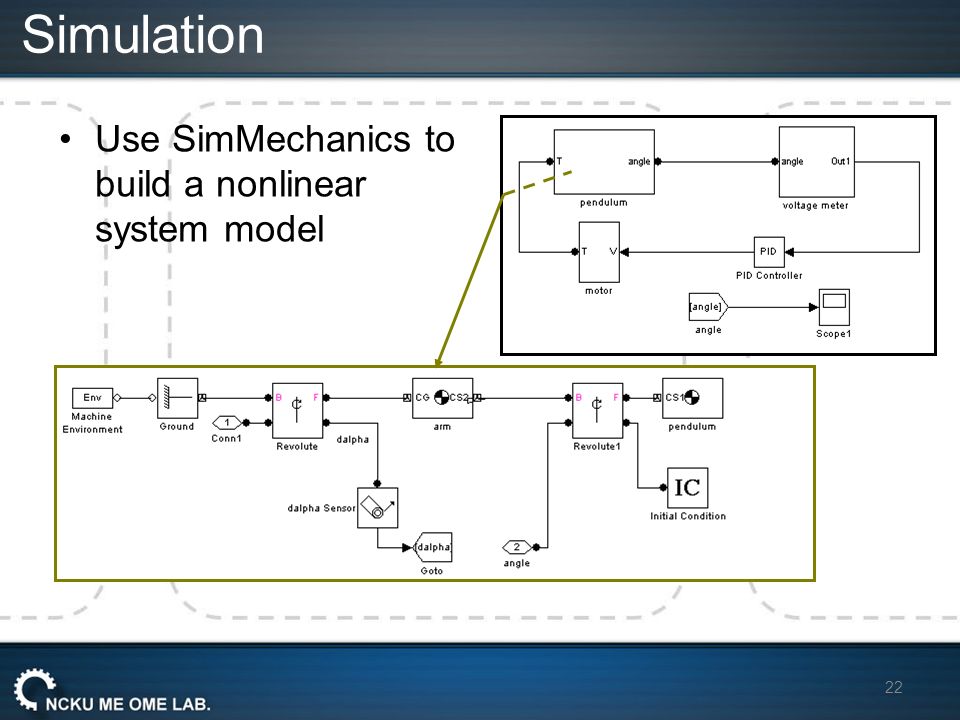Click the 'PID Controller' label text
Image resolution: width=960 pixels, height=720 pixels.
tap(769, 276)
